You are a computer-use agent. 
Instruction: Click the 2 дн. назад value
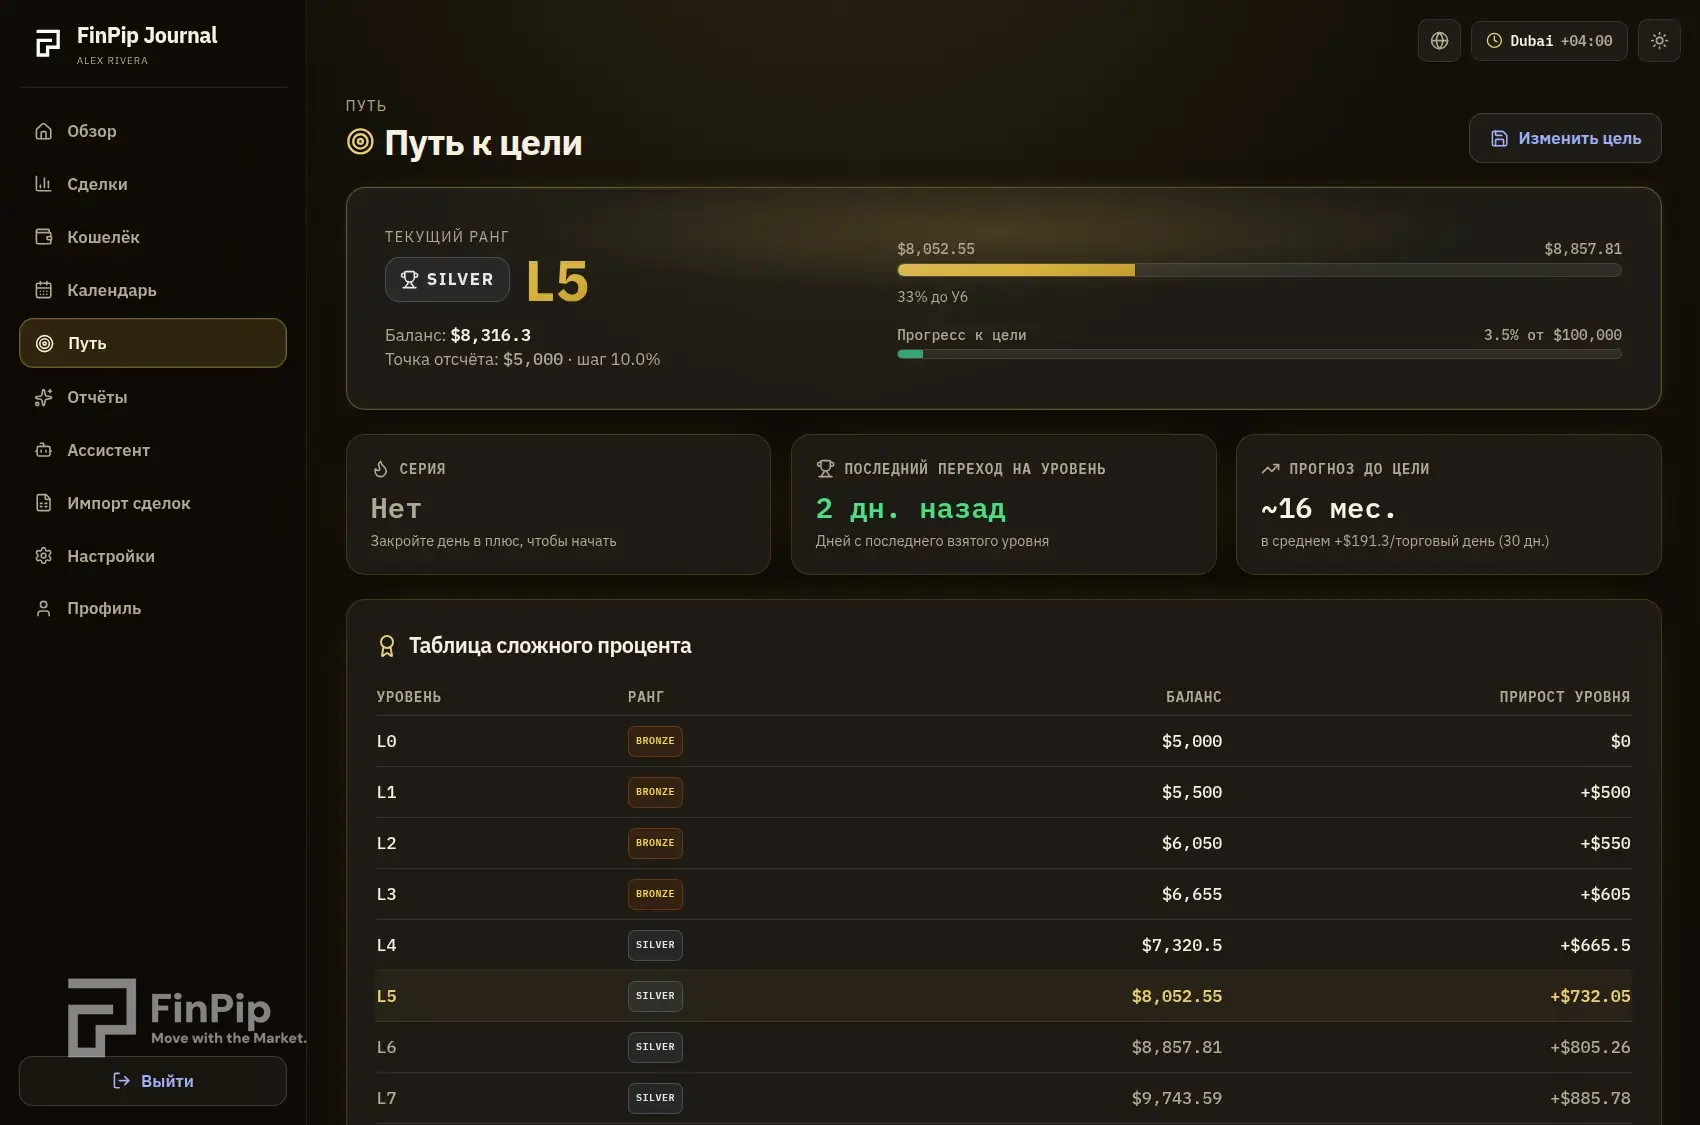[x=911, y=509]
